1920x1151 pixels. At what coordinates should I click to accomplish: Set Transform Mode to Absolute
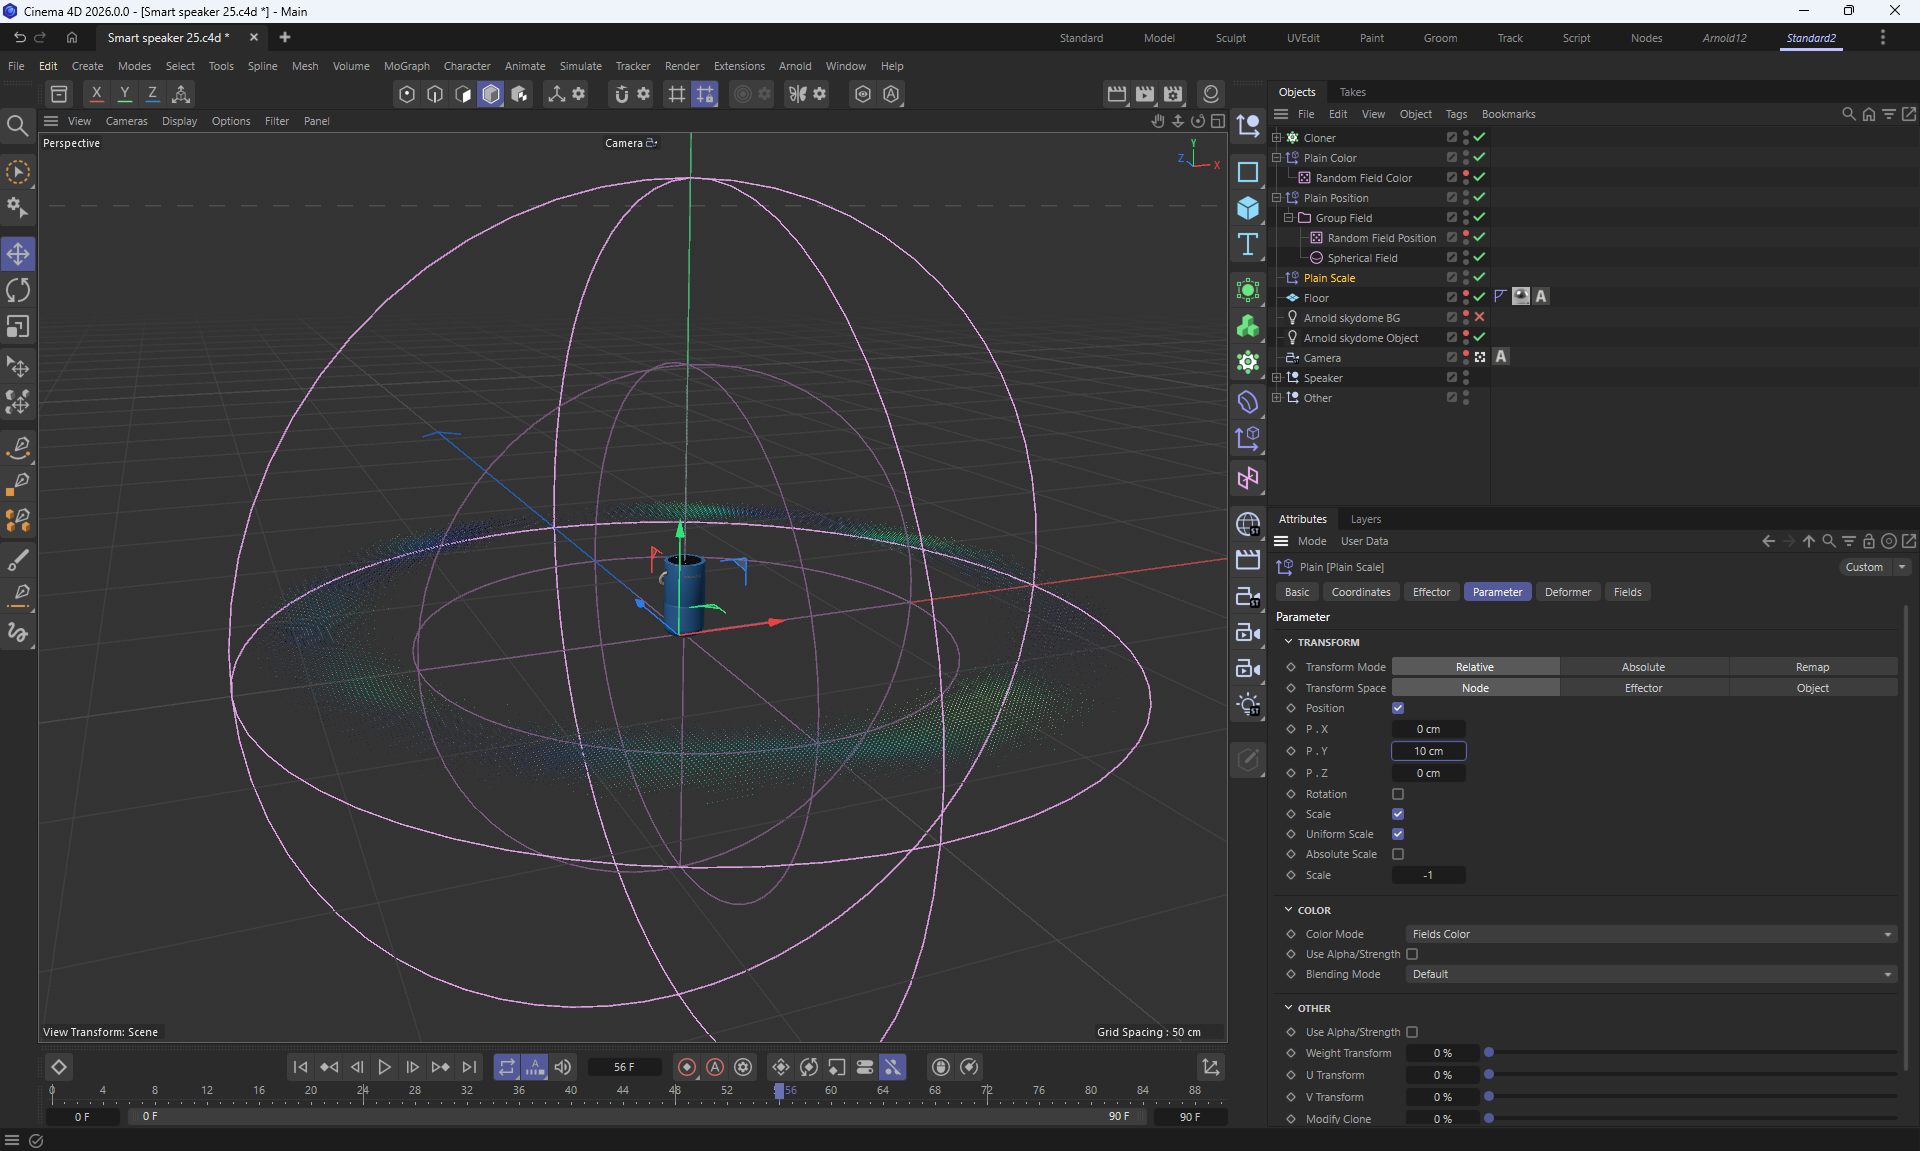pyautogui.click(x=1643, y=667)
